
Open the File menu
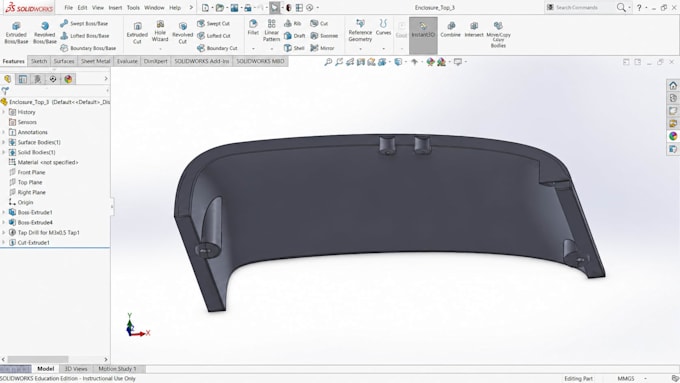coord(69,7)
